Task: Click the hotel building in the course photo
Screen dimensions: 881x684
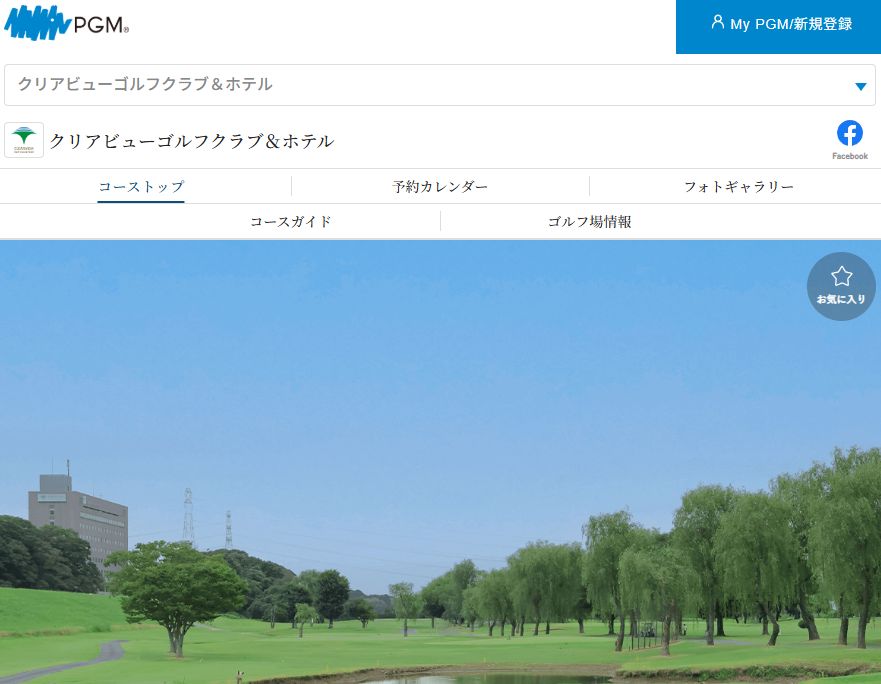Action: coord(78,515)
